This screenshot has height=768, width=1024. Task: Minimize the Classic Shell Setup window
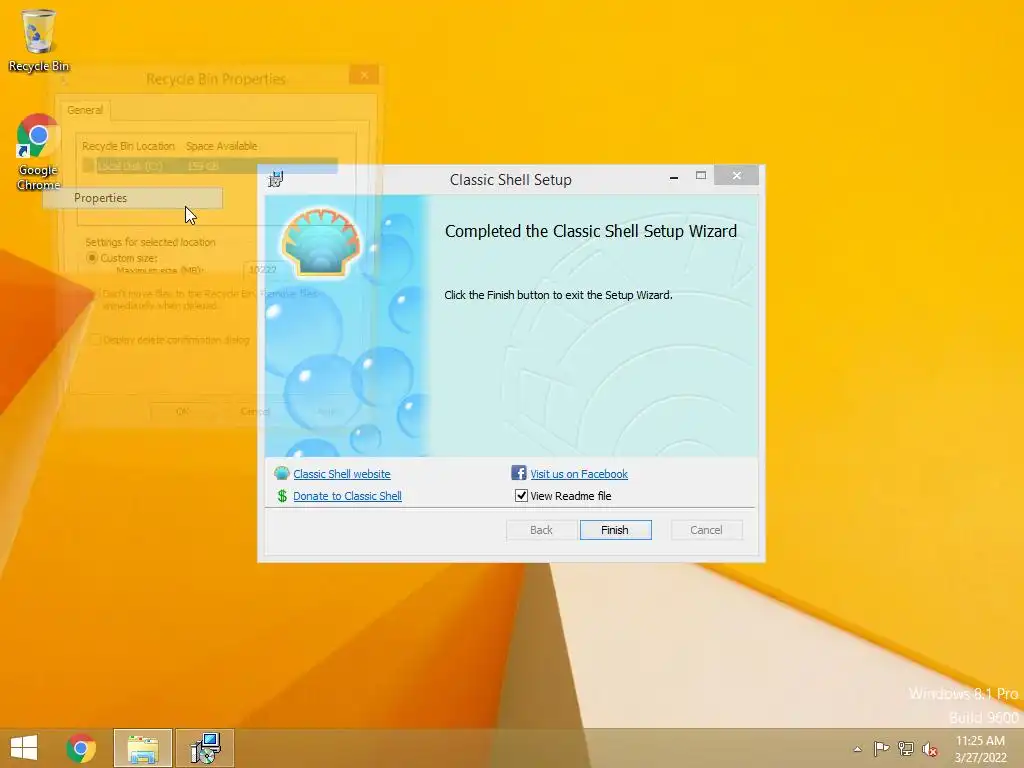tap(673, 177)
